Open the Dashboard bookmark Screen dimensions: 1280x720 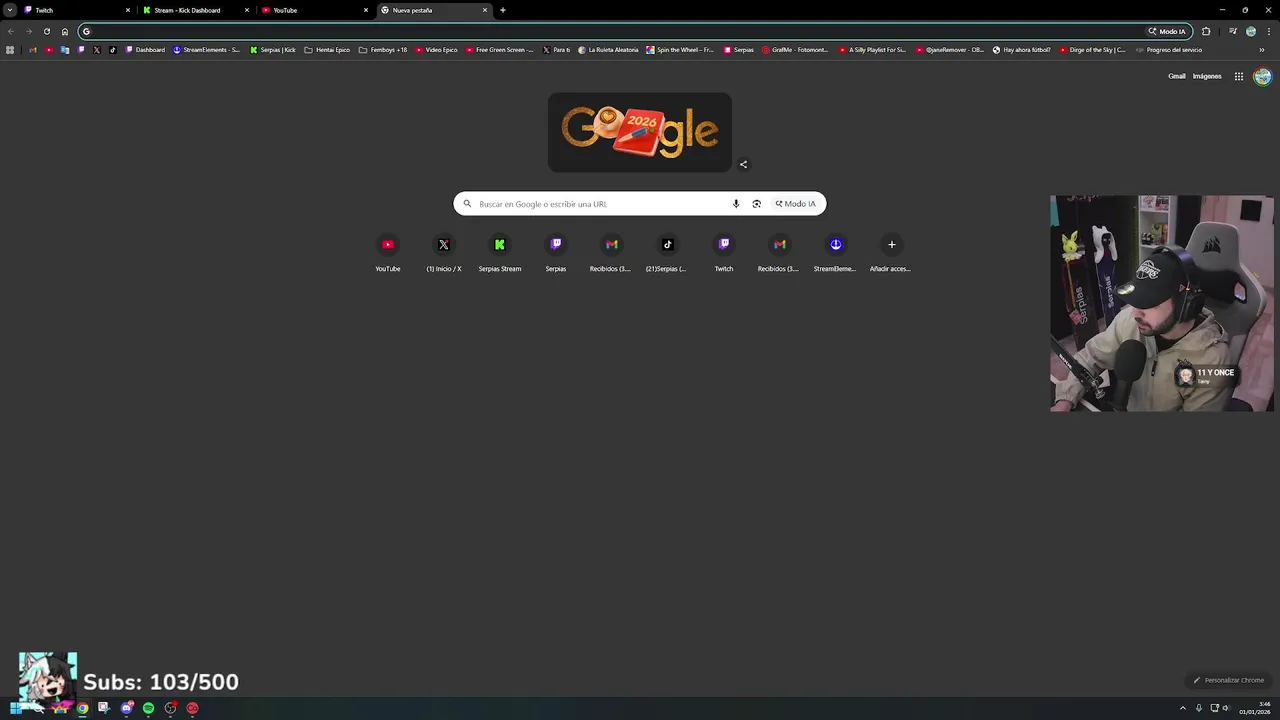tap(145, 50)
